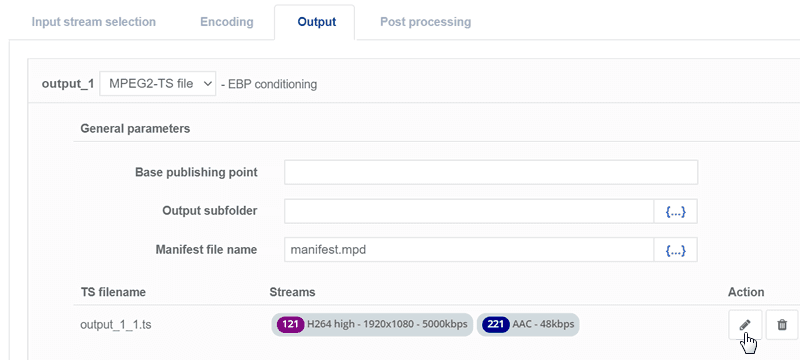Click the AAC 48kbps stream tag
The height and width of the screenshot is (360, 800).
[x=528, y=324]
